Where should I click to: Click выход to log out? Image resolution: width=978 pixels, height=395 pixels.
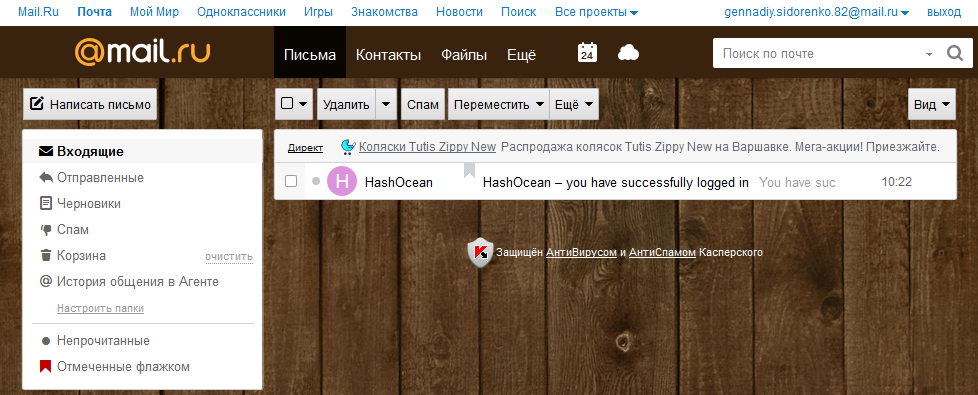point(944,12)
